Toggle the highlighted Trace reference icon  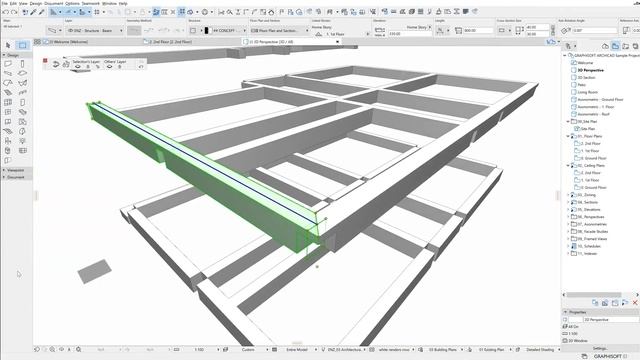coord(156,12)
